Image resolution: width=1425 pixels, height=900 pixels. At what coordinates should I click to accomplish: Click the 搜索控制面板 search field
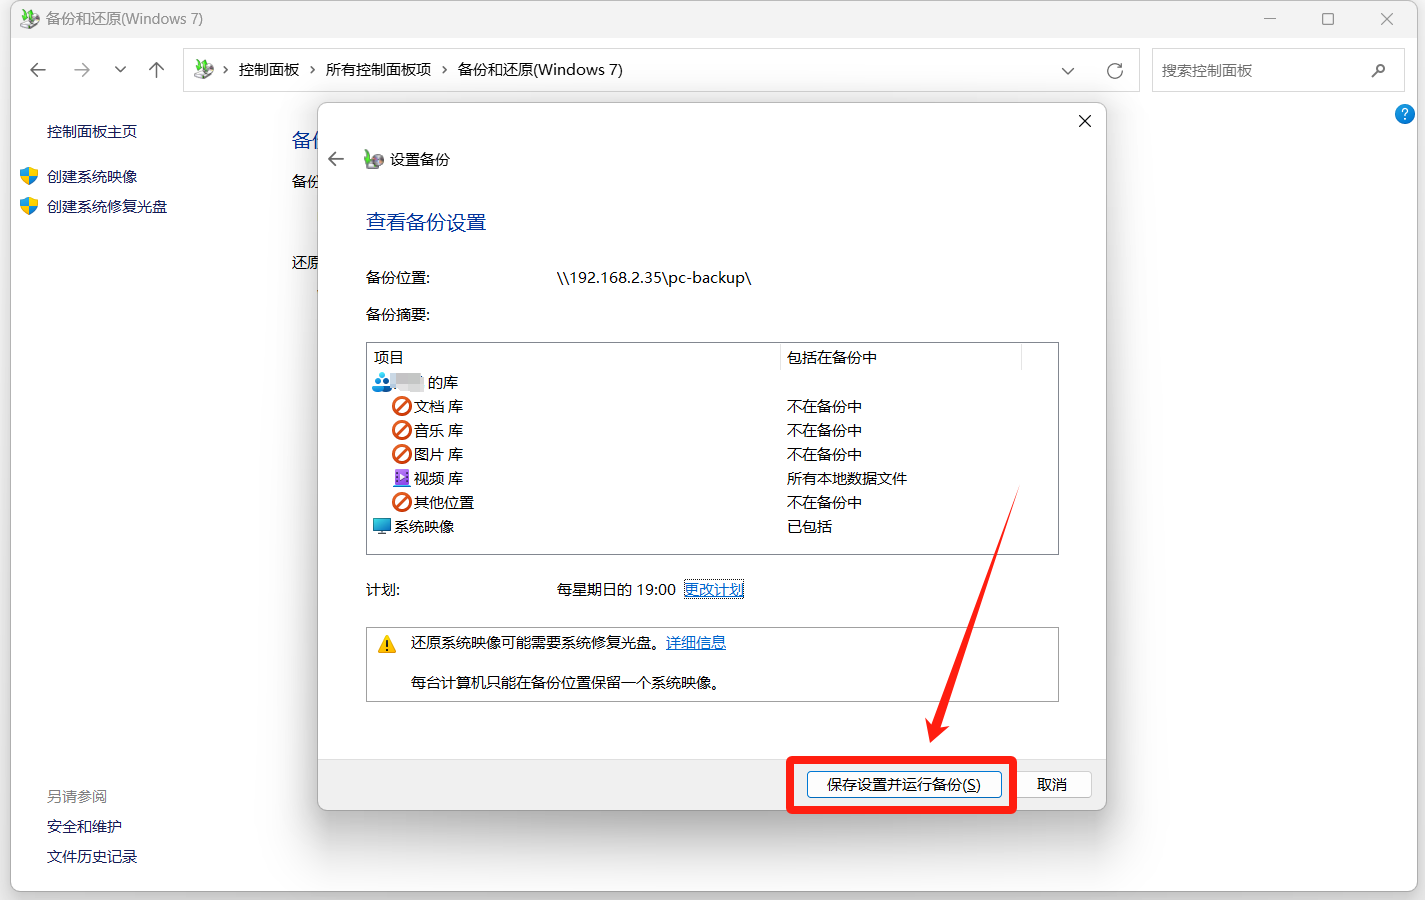[1260, 71]
